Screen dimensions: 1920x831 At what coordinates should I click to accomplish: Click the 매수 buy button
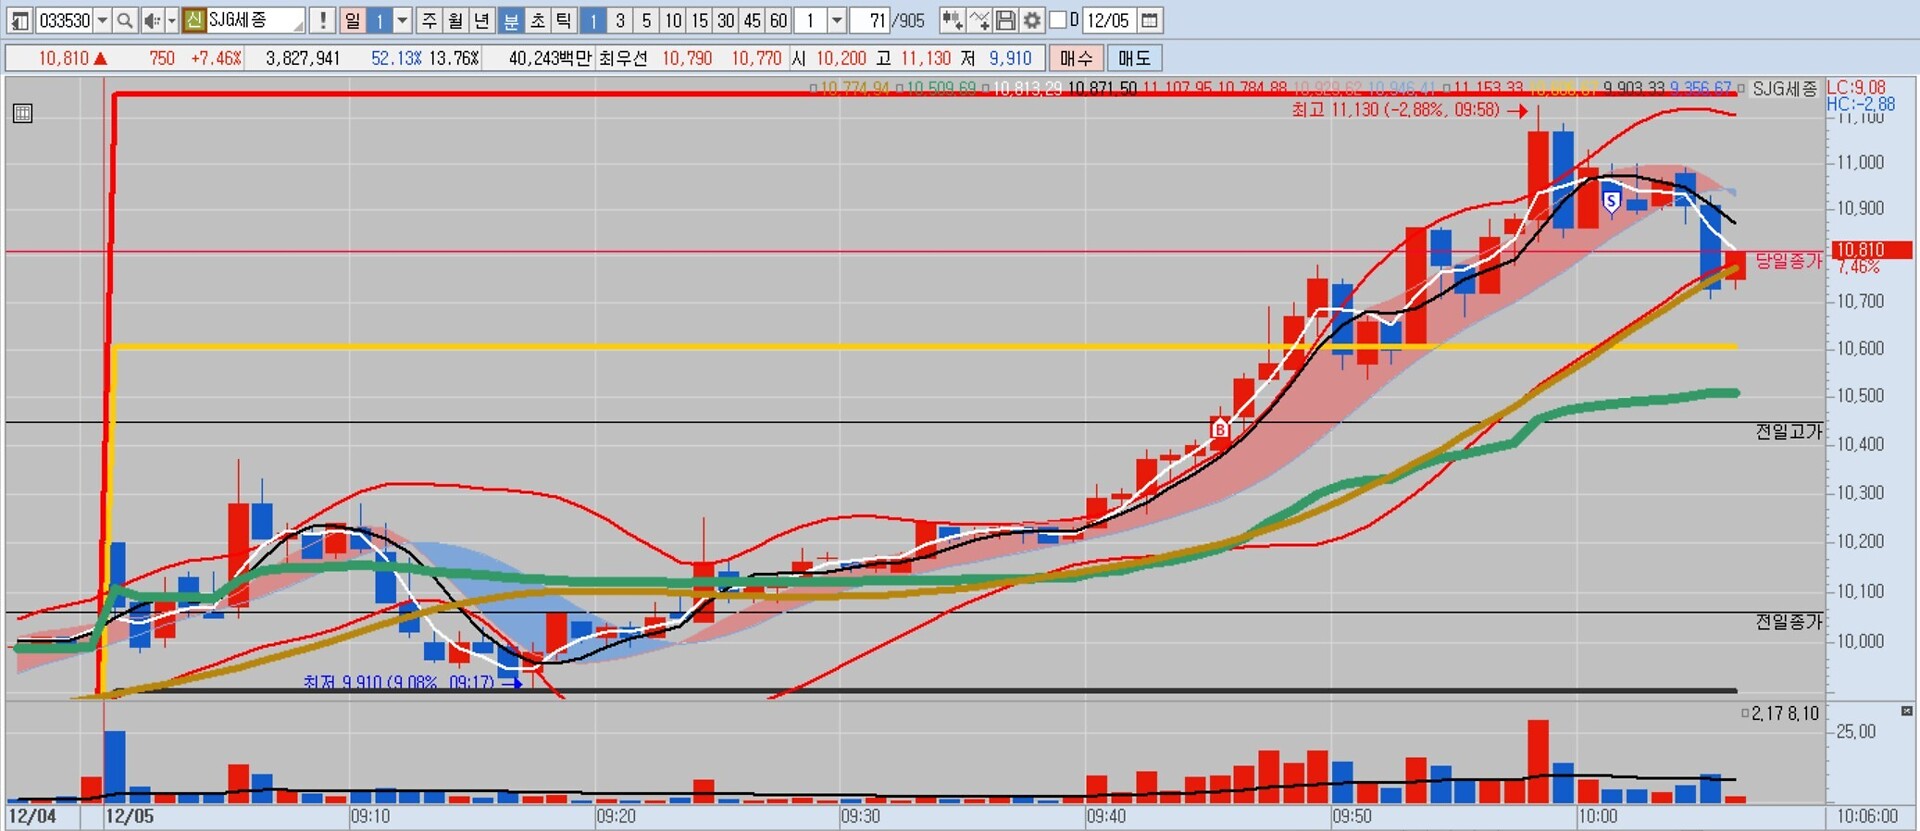[1076, 58]
